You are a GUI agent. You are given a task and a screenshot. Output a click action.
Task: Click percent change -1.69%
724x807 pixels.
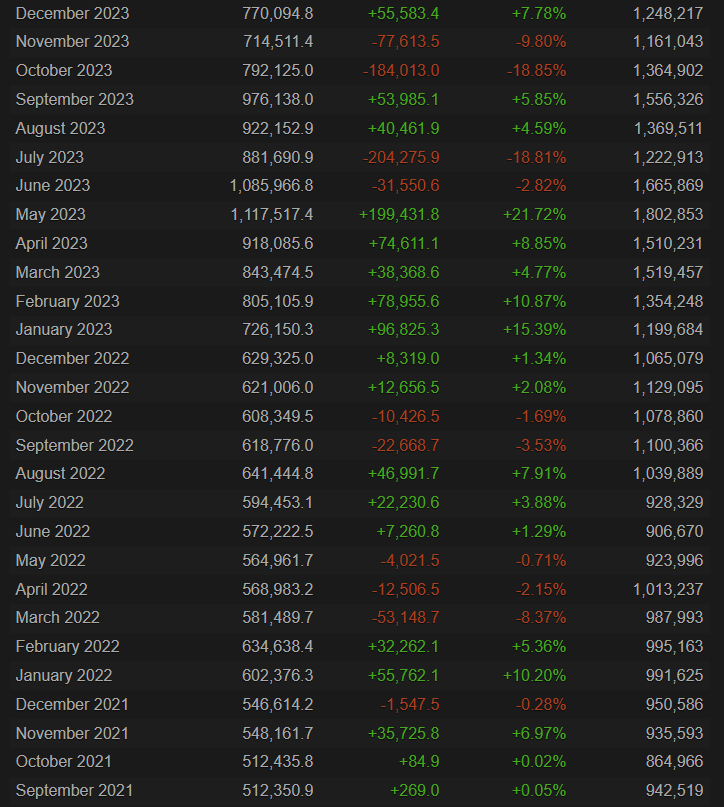point(541,415)
